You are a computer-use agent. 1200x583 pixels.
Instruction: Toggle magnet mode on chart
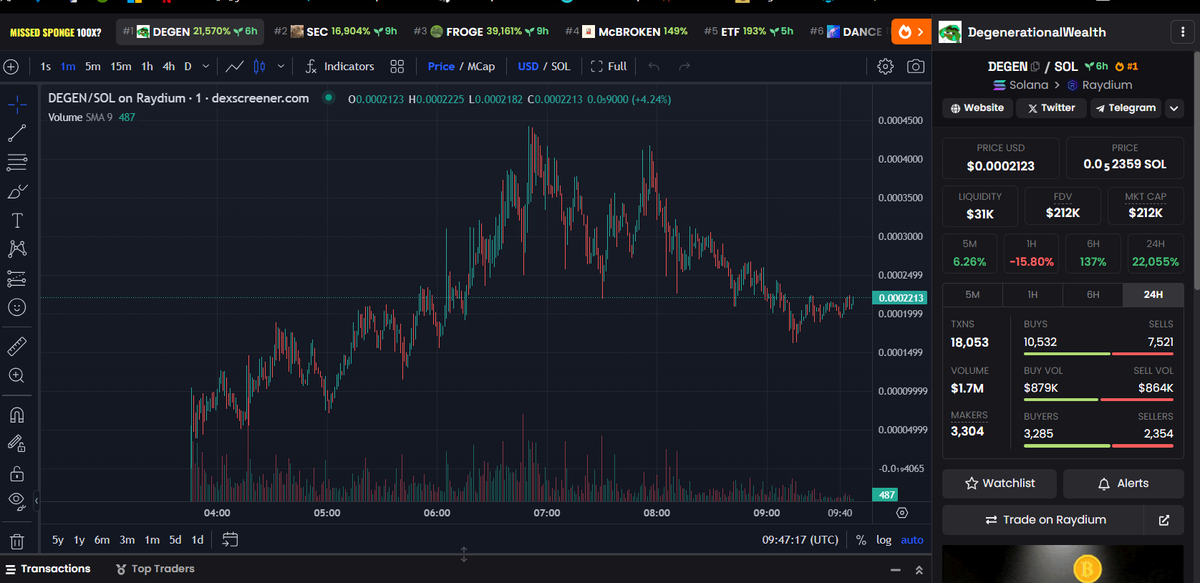click(17, 414)
